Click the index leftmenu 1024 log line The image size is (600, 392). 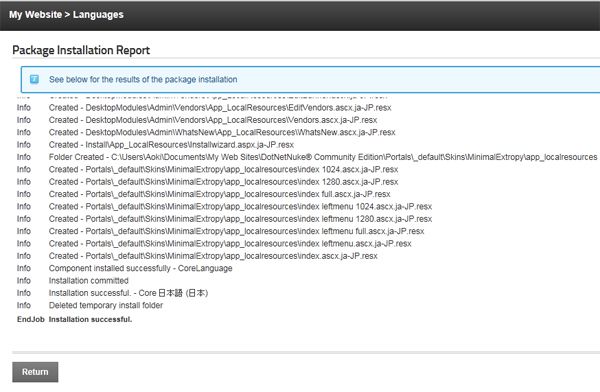tap(240, 206)
